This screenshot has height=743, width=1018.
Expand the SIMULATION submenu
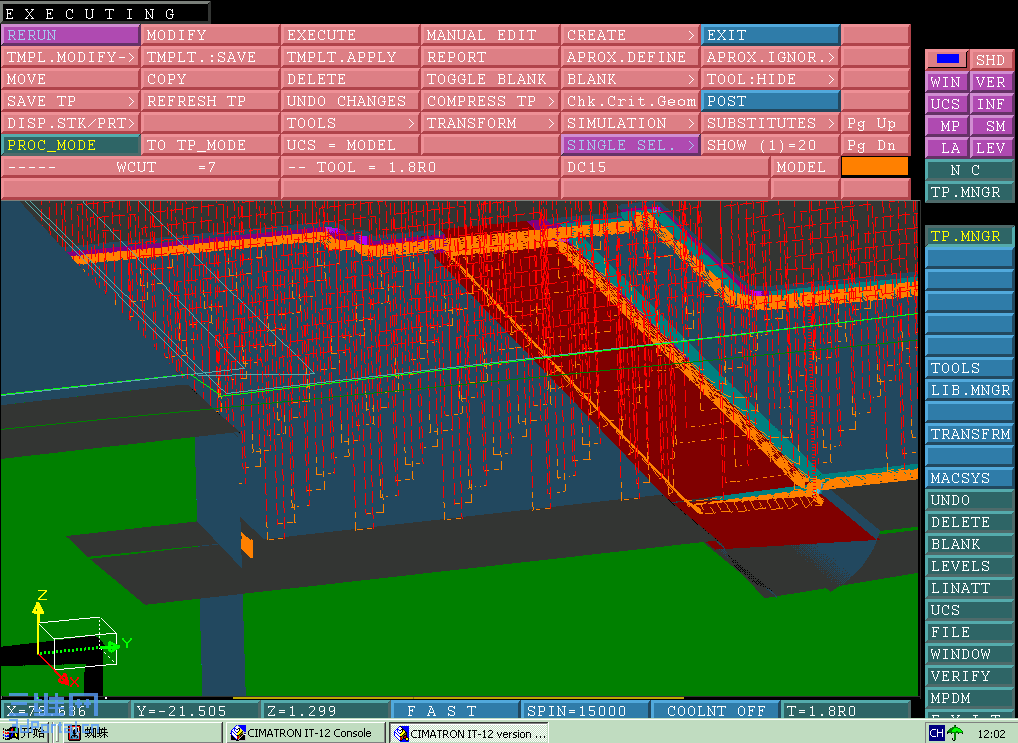click(630, 123)
